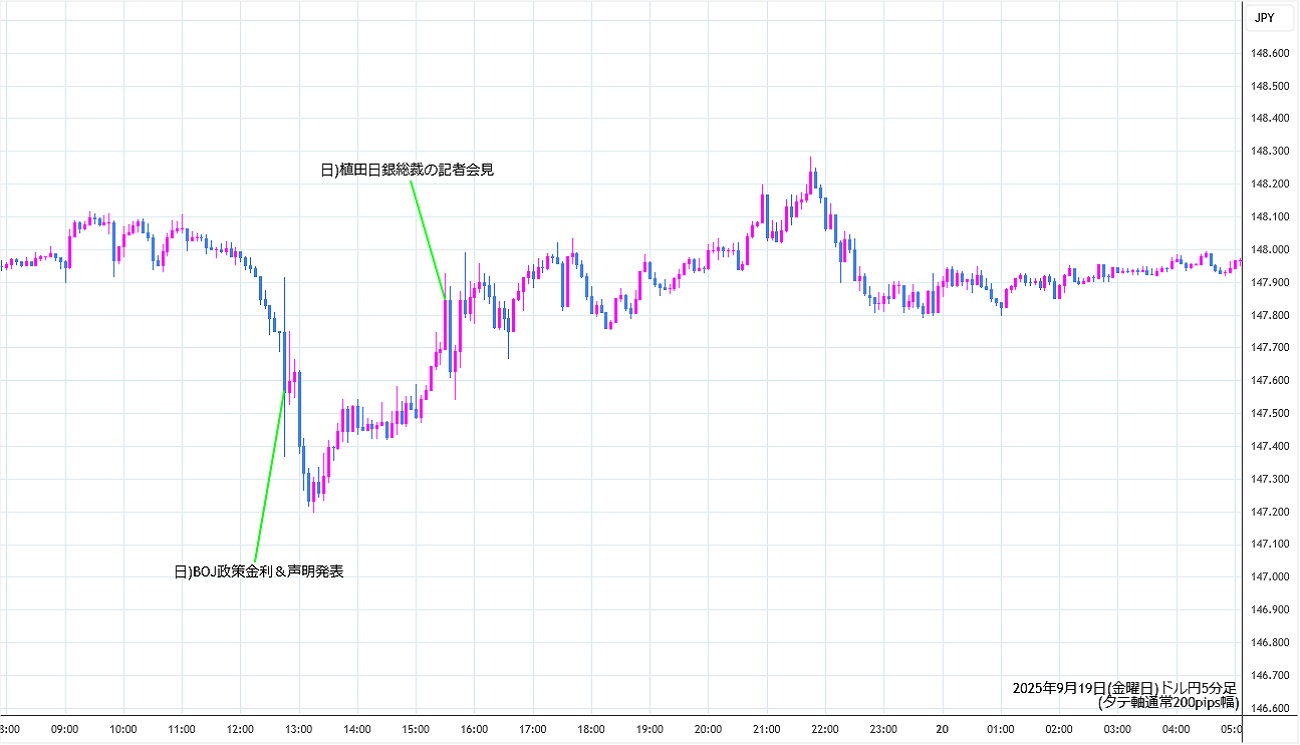1300x745 pixels.
Task: Click the 13:00 time axis label
Action: tap(299, 729)
